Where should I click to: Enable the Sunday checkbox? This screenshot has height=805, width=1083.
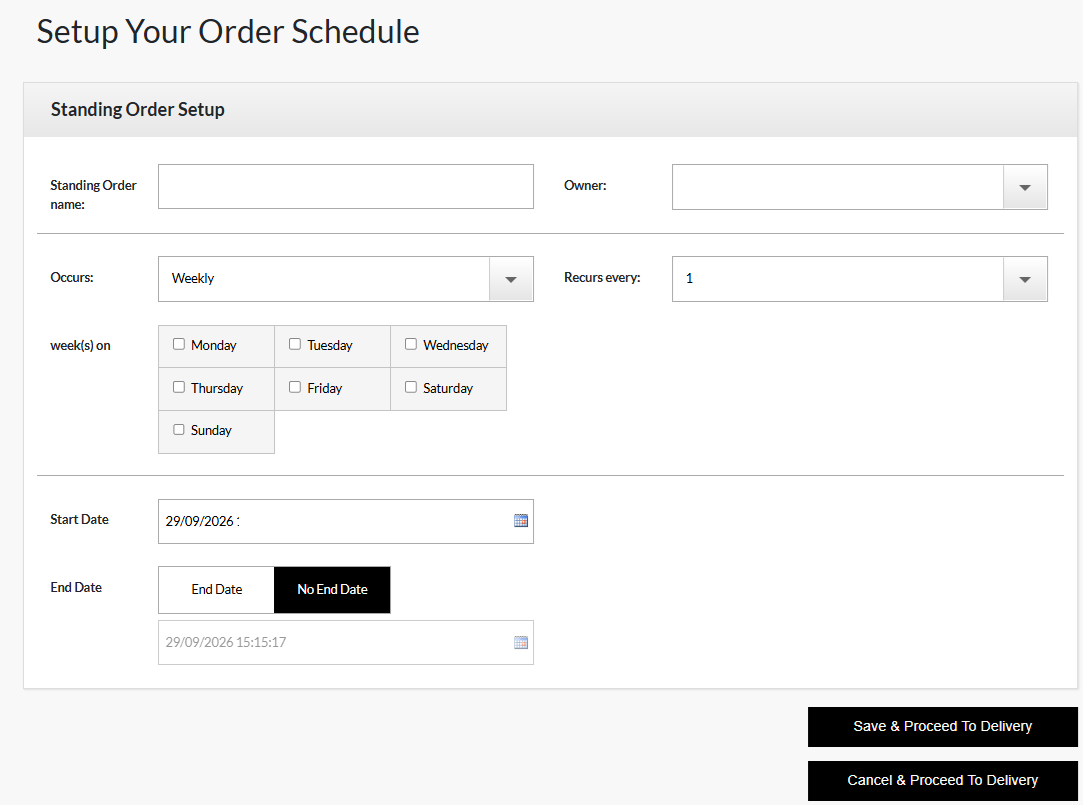pyautogui.click(x=179, y=429)
